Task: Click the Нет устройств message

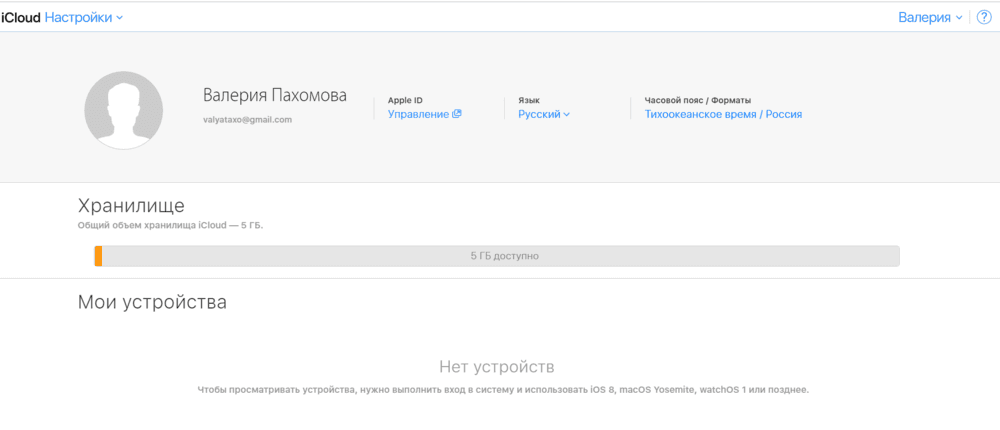Action: 497,367
